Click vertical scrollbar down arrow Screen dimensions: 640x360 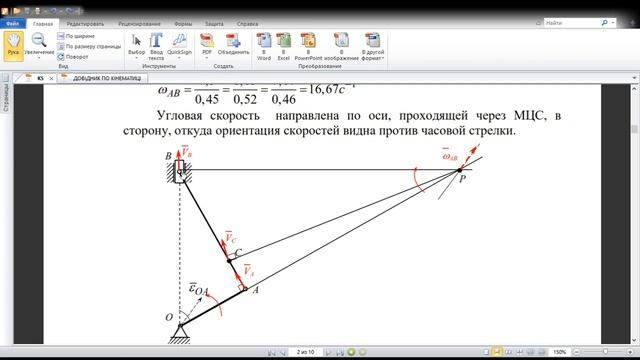tap(634, 340)
